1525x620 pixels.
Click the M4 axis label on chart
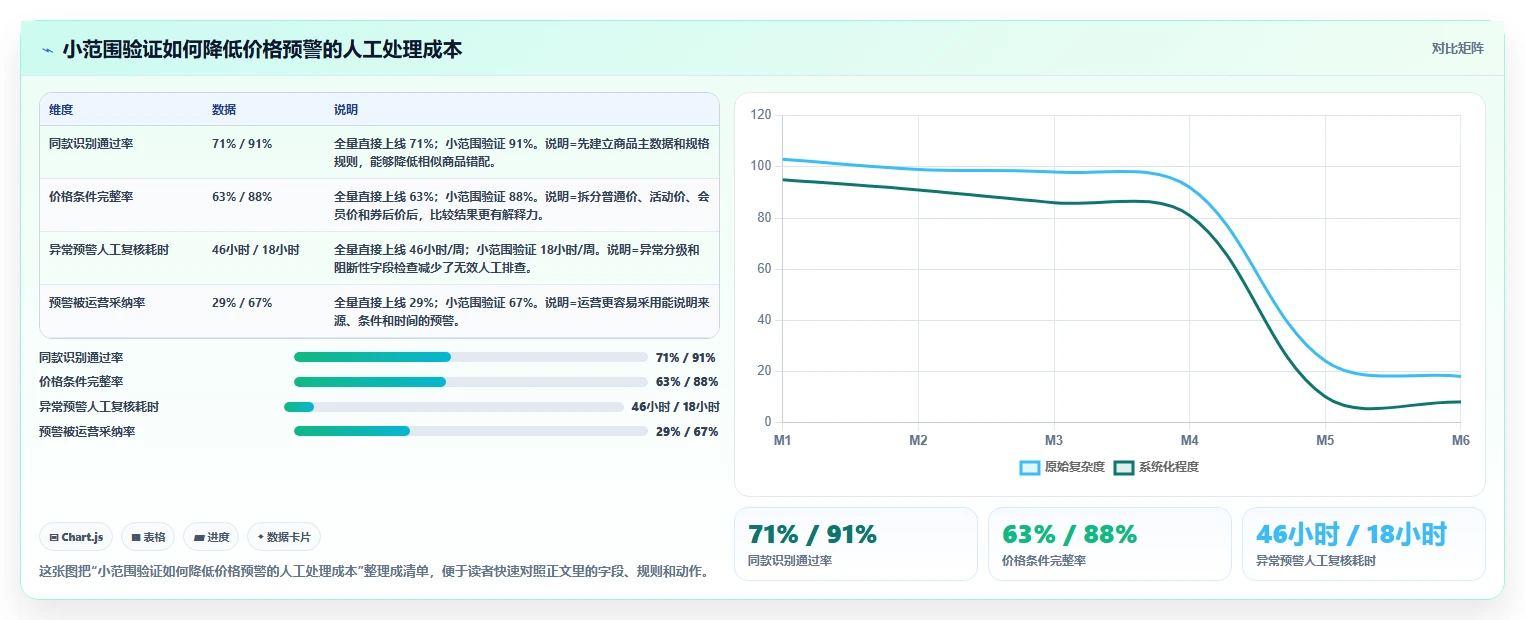tap(1189, 441)
